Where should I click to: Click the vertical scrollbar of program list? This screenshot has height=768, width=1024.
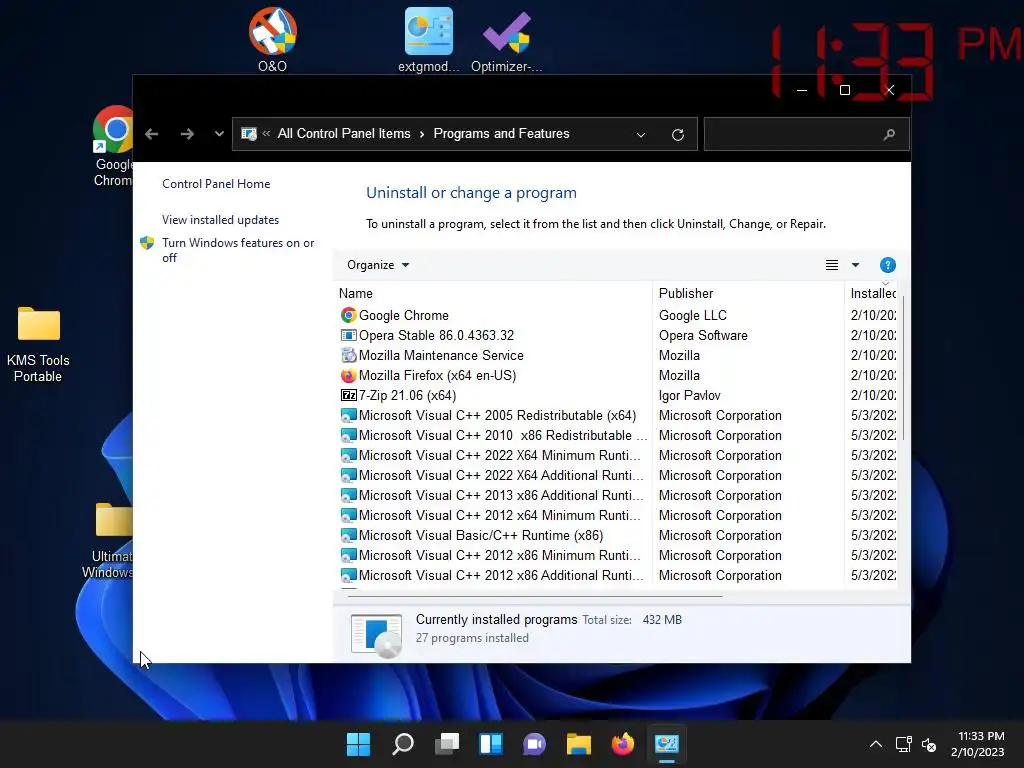point(903,369)
